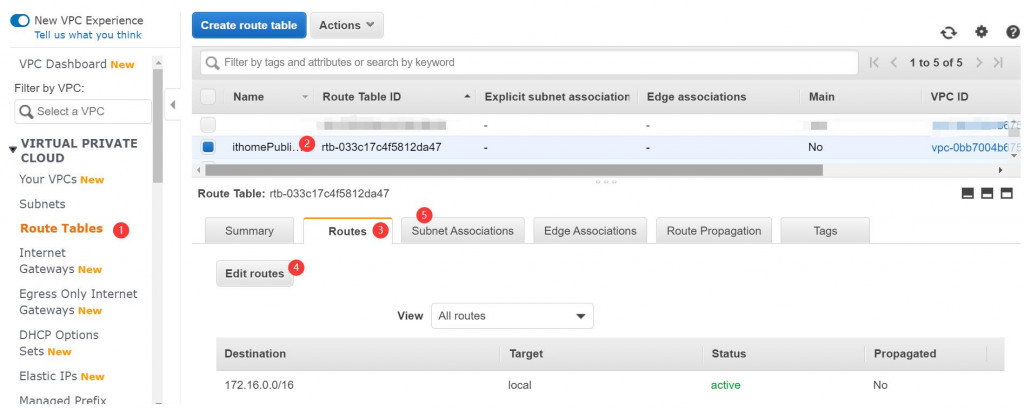Minimize the details pane layout icon
The width and height of the screenshot is (1024, 411).
[968, 193]
